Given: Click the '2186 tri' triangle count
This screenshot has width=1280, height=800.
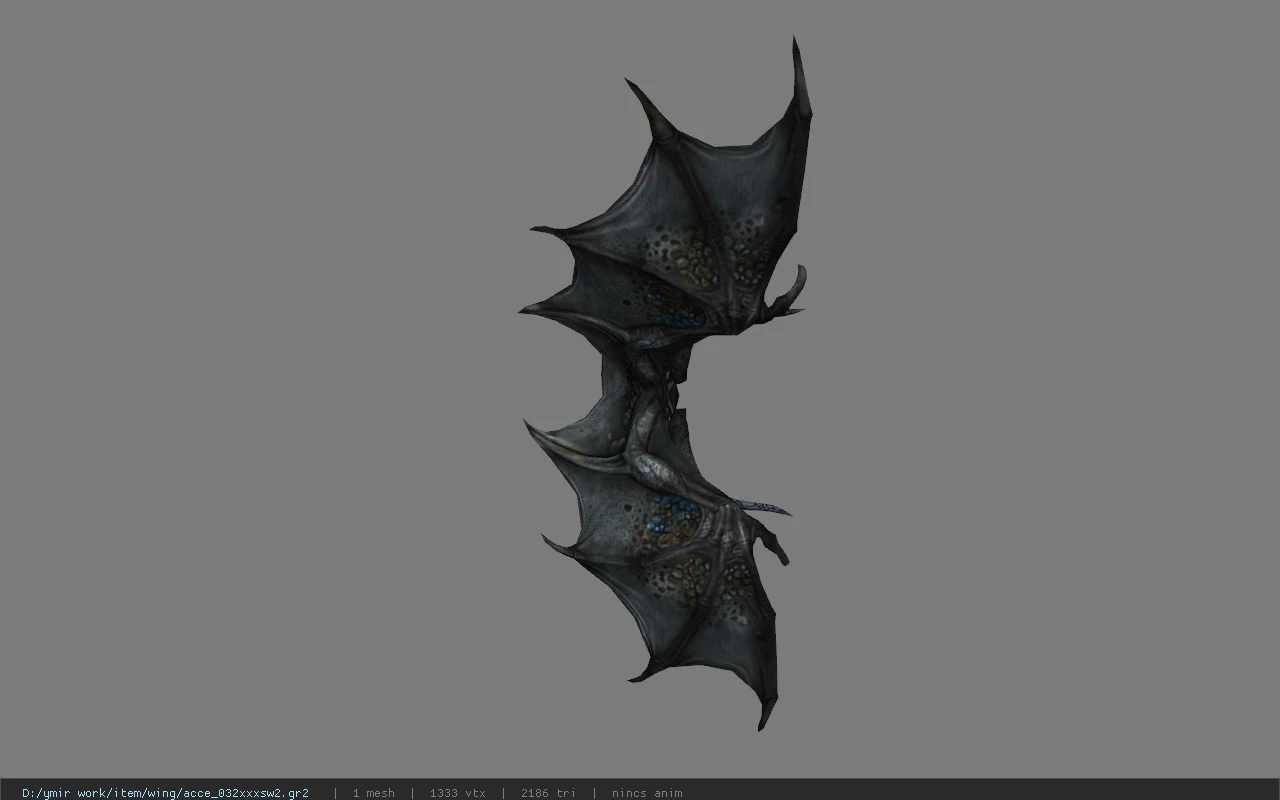Looking at the screenshot, I should [548, 793].
